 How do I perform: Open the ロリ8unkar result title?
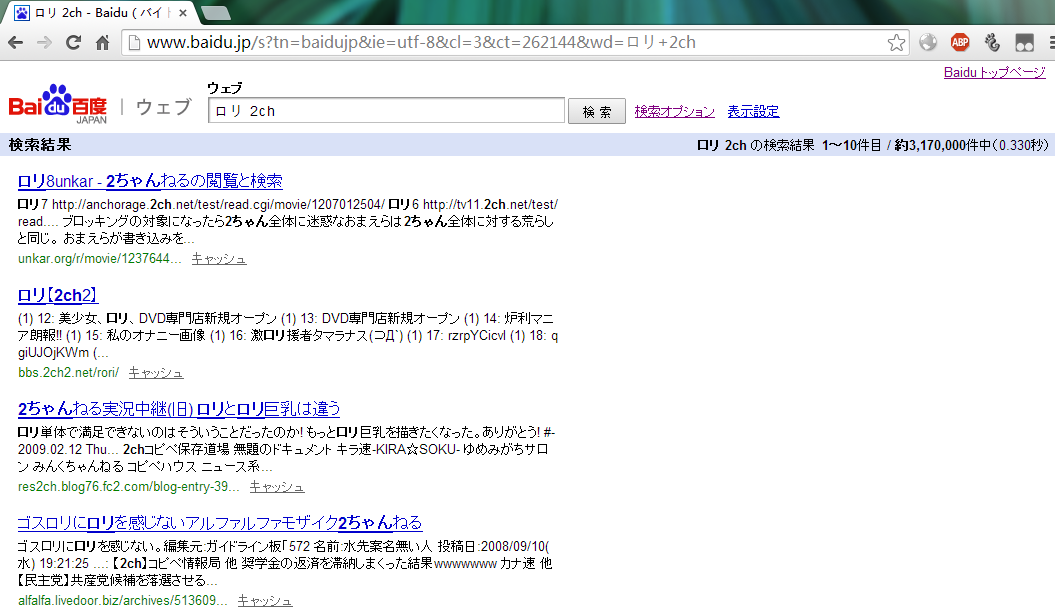pos(150,181)
